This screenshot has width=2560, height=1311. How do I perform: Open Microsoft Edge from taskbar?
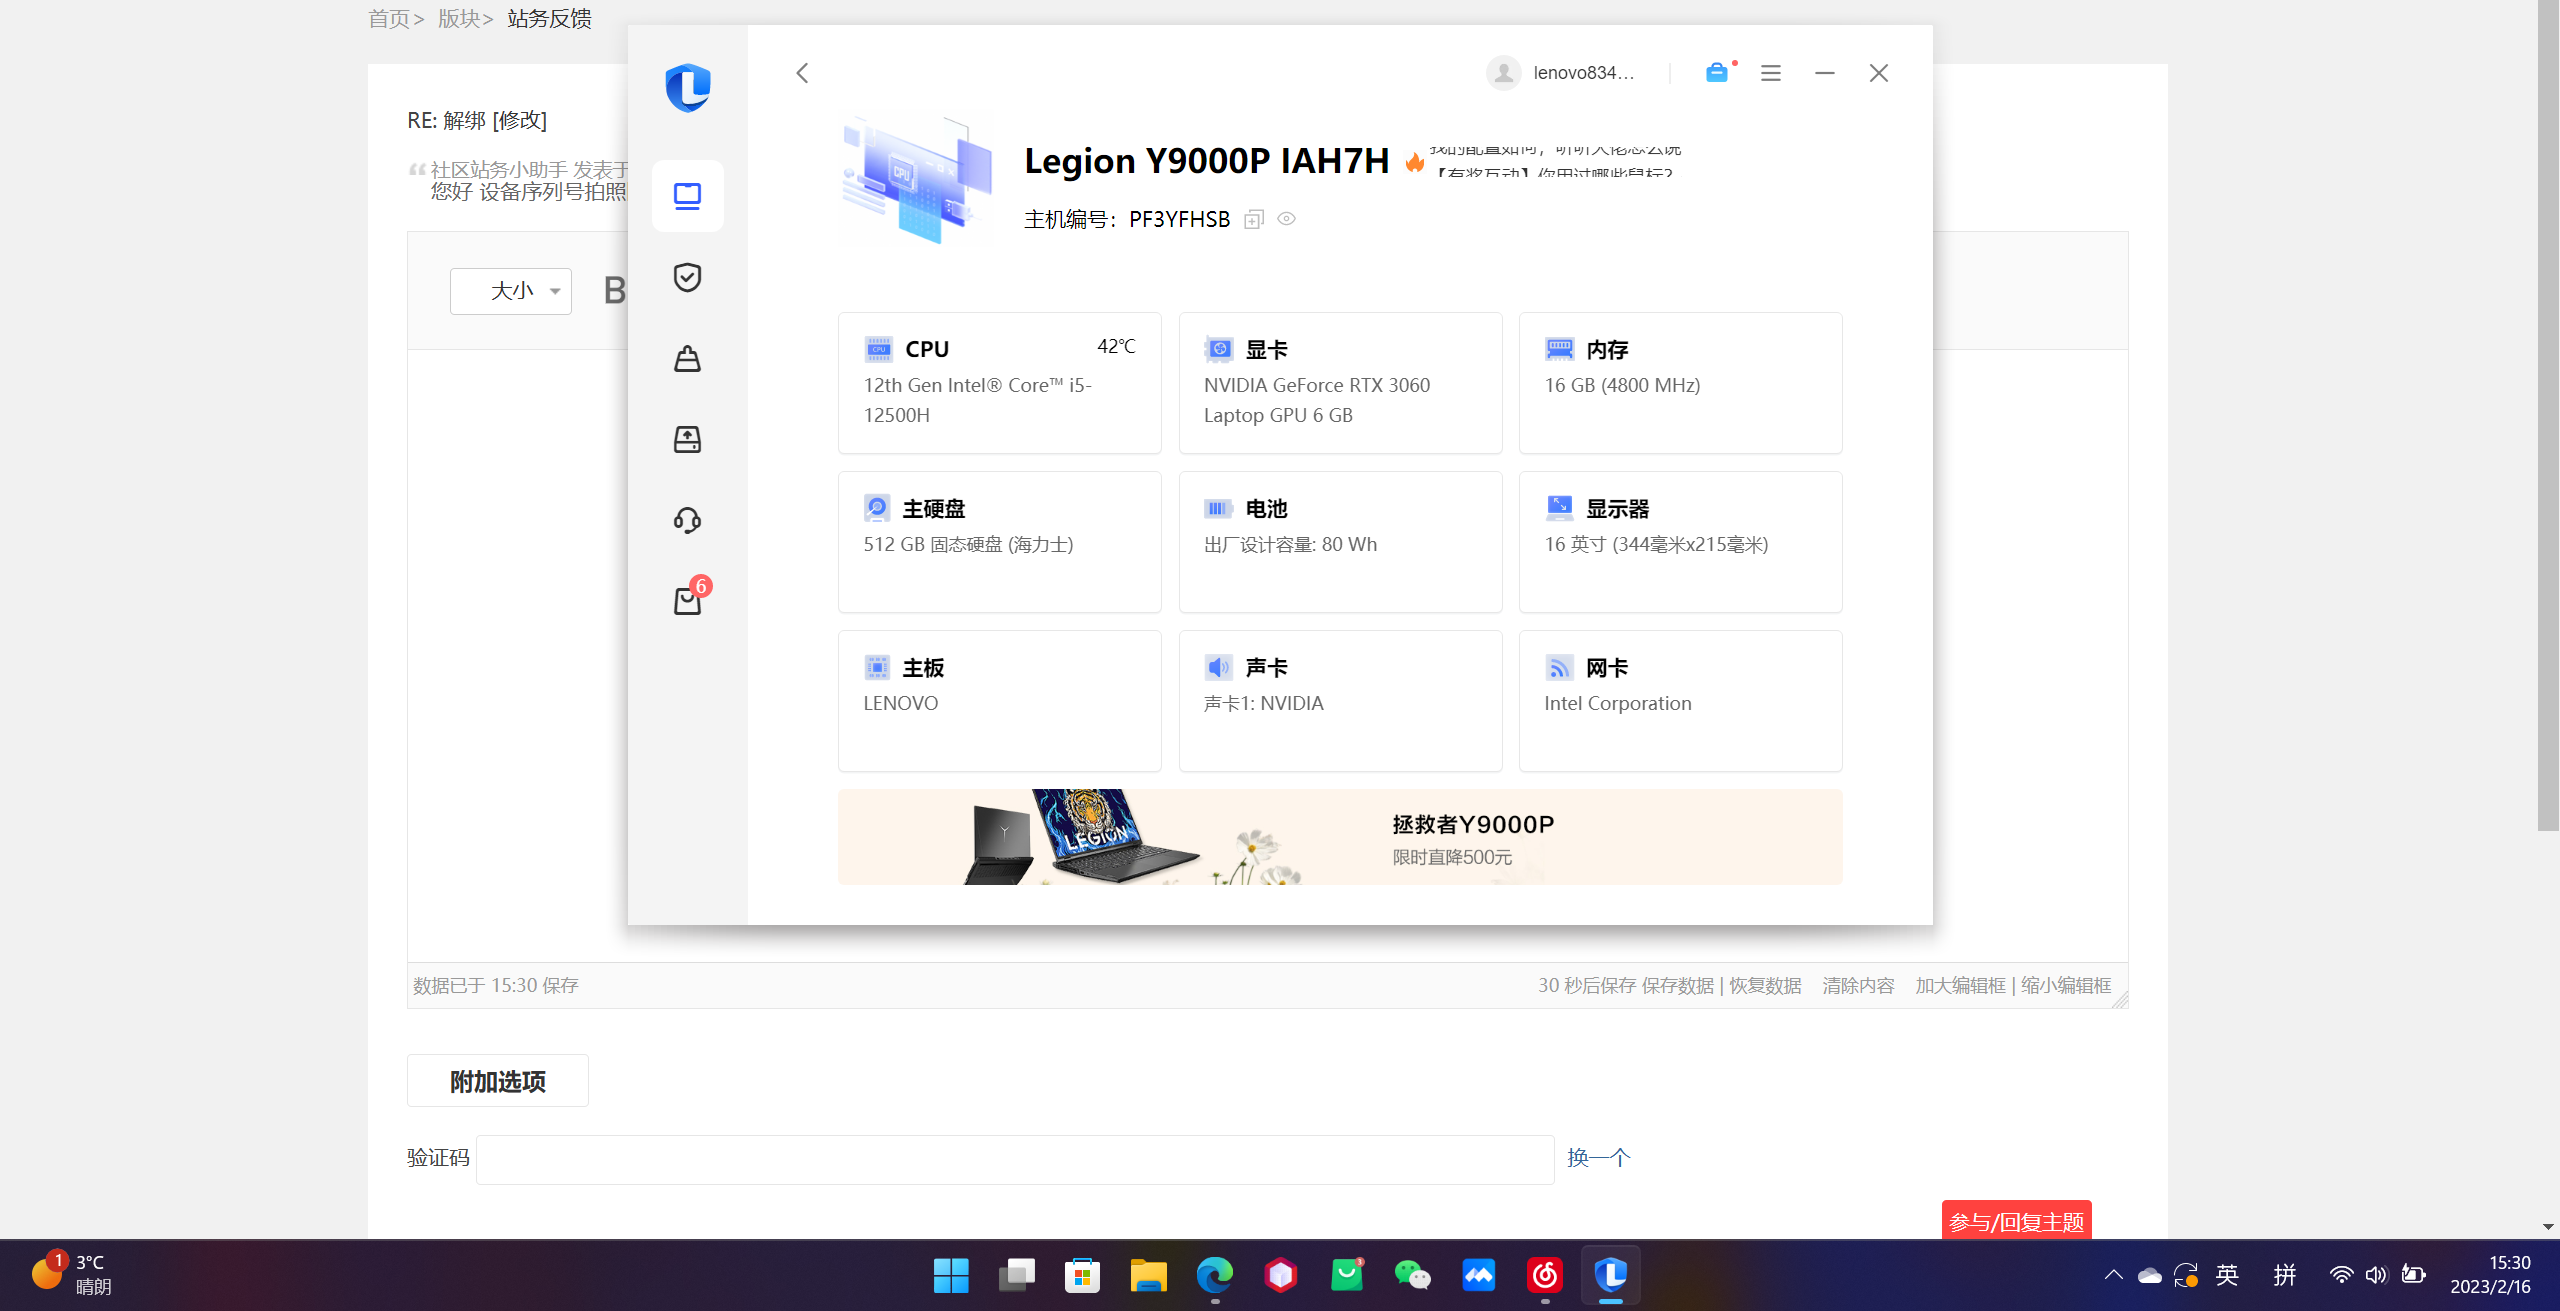[1214, 1275]
